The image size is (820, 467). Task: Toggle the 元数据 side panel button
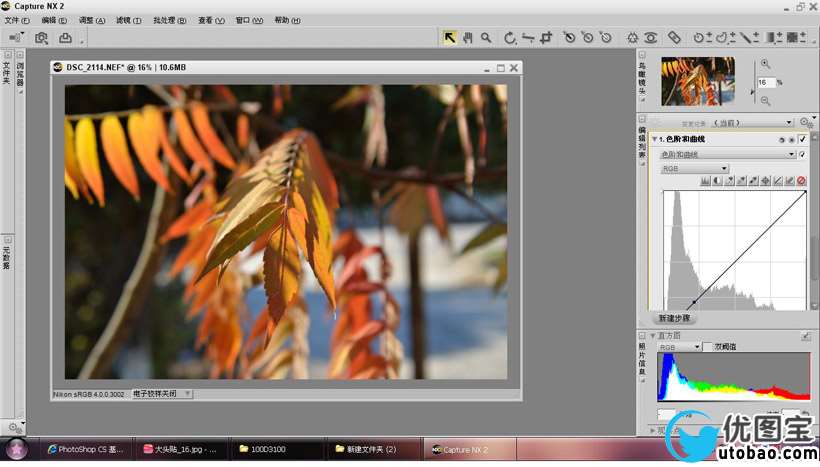7,240
